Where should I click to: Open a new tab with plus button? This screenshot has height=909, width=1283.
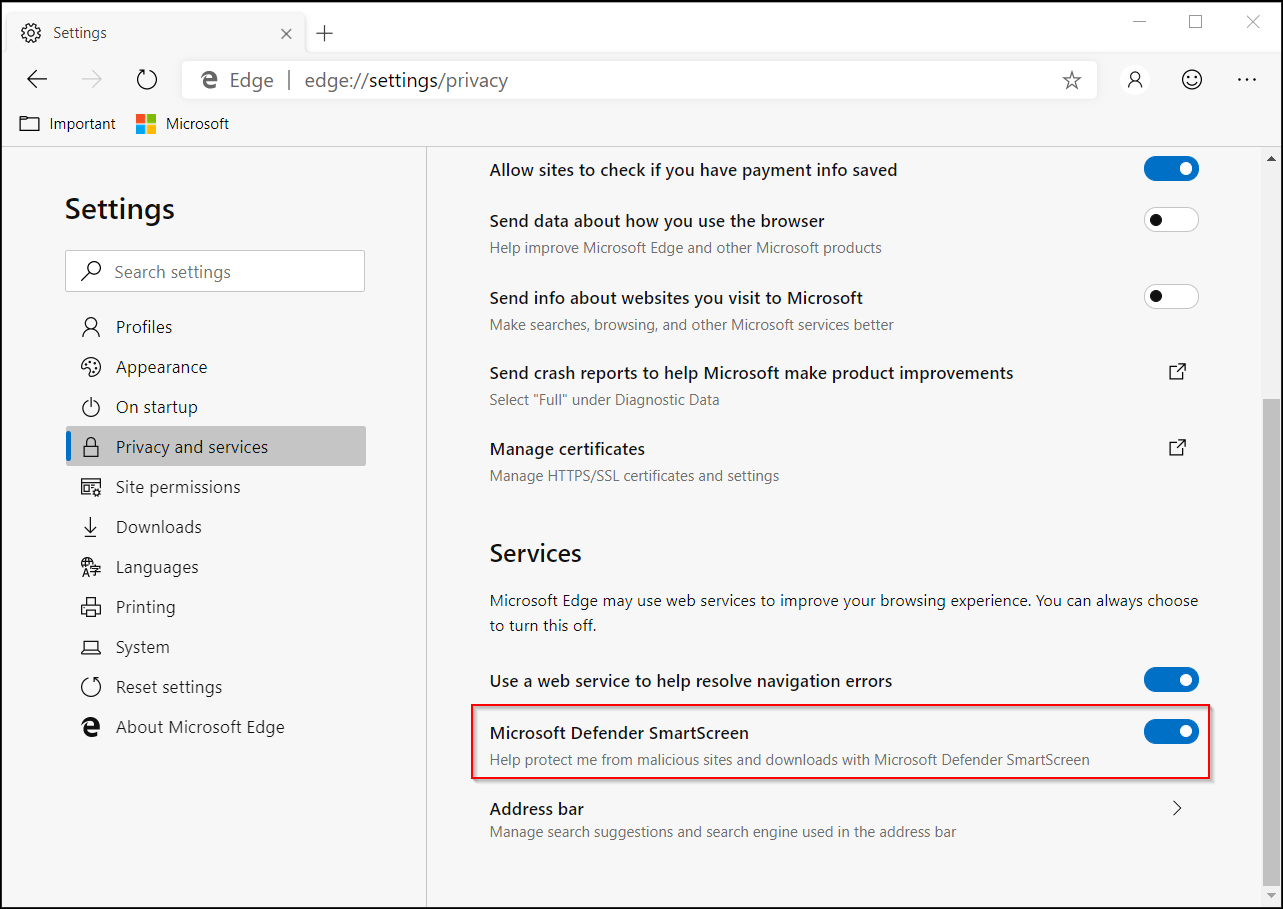[324, 33]
